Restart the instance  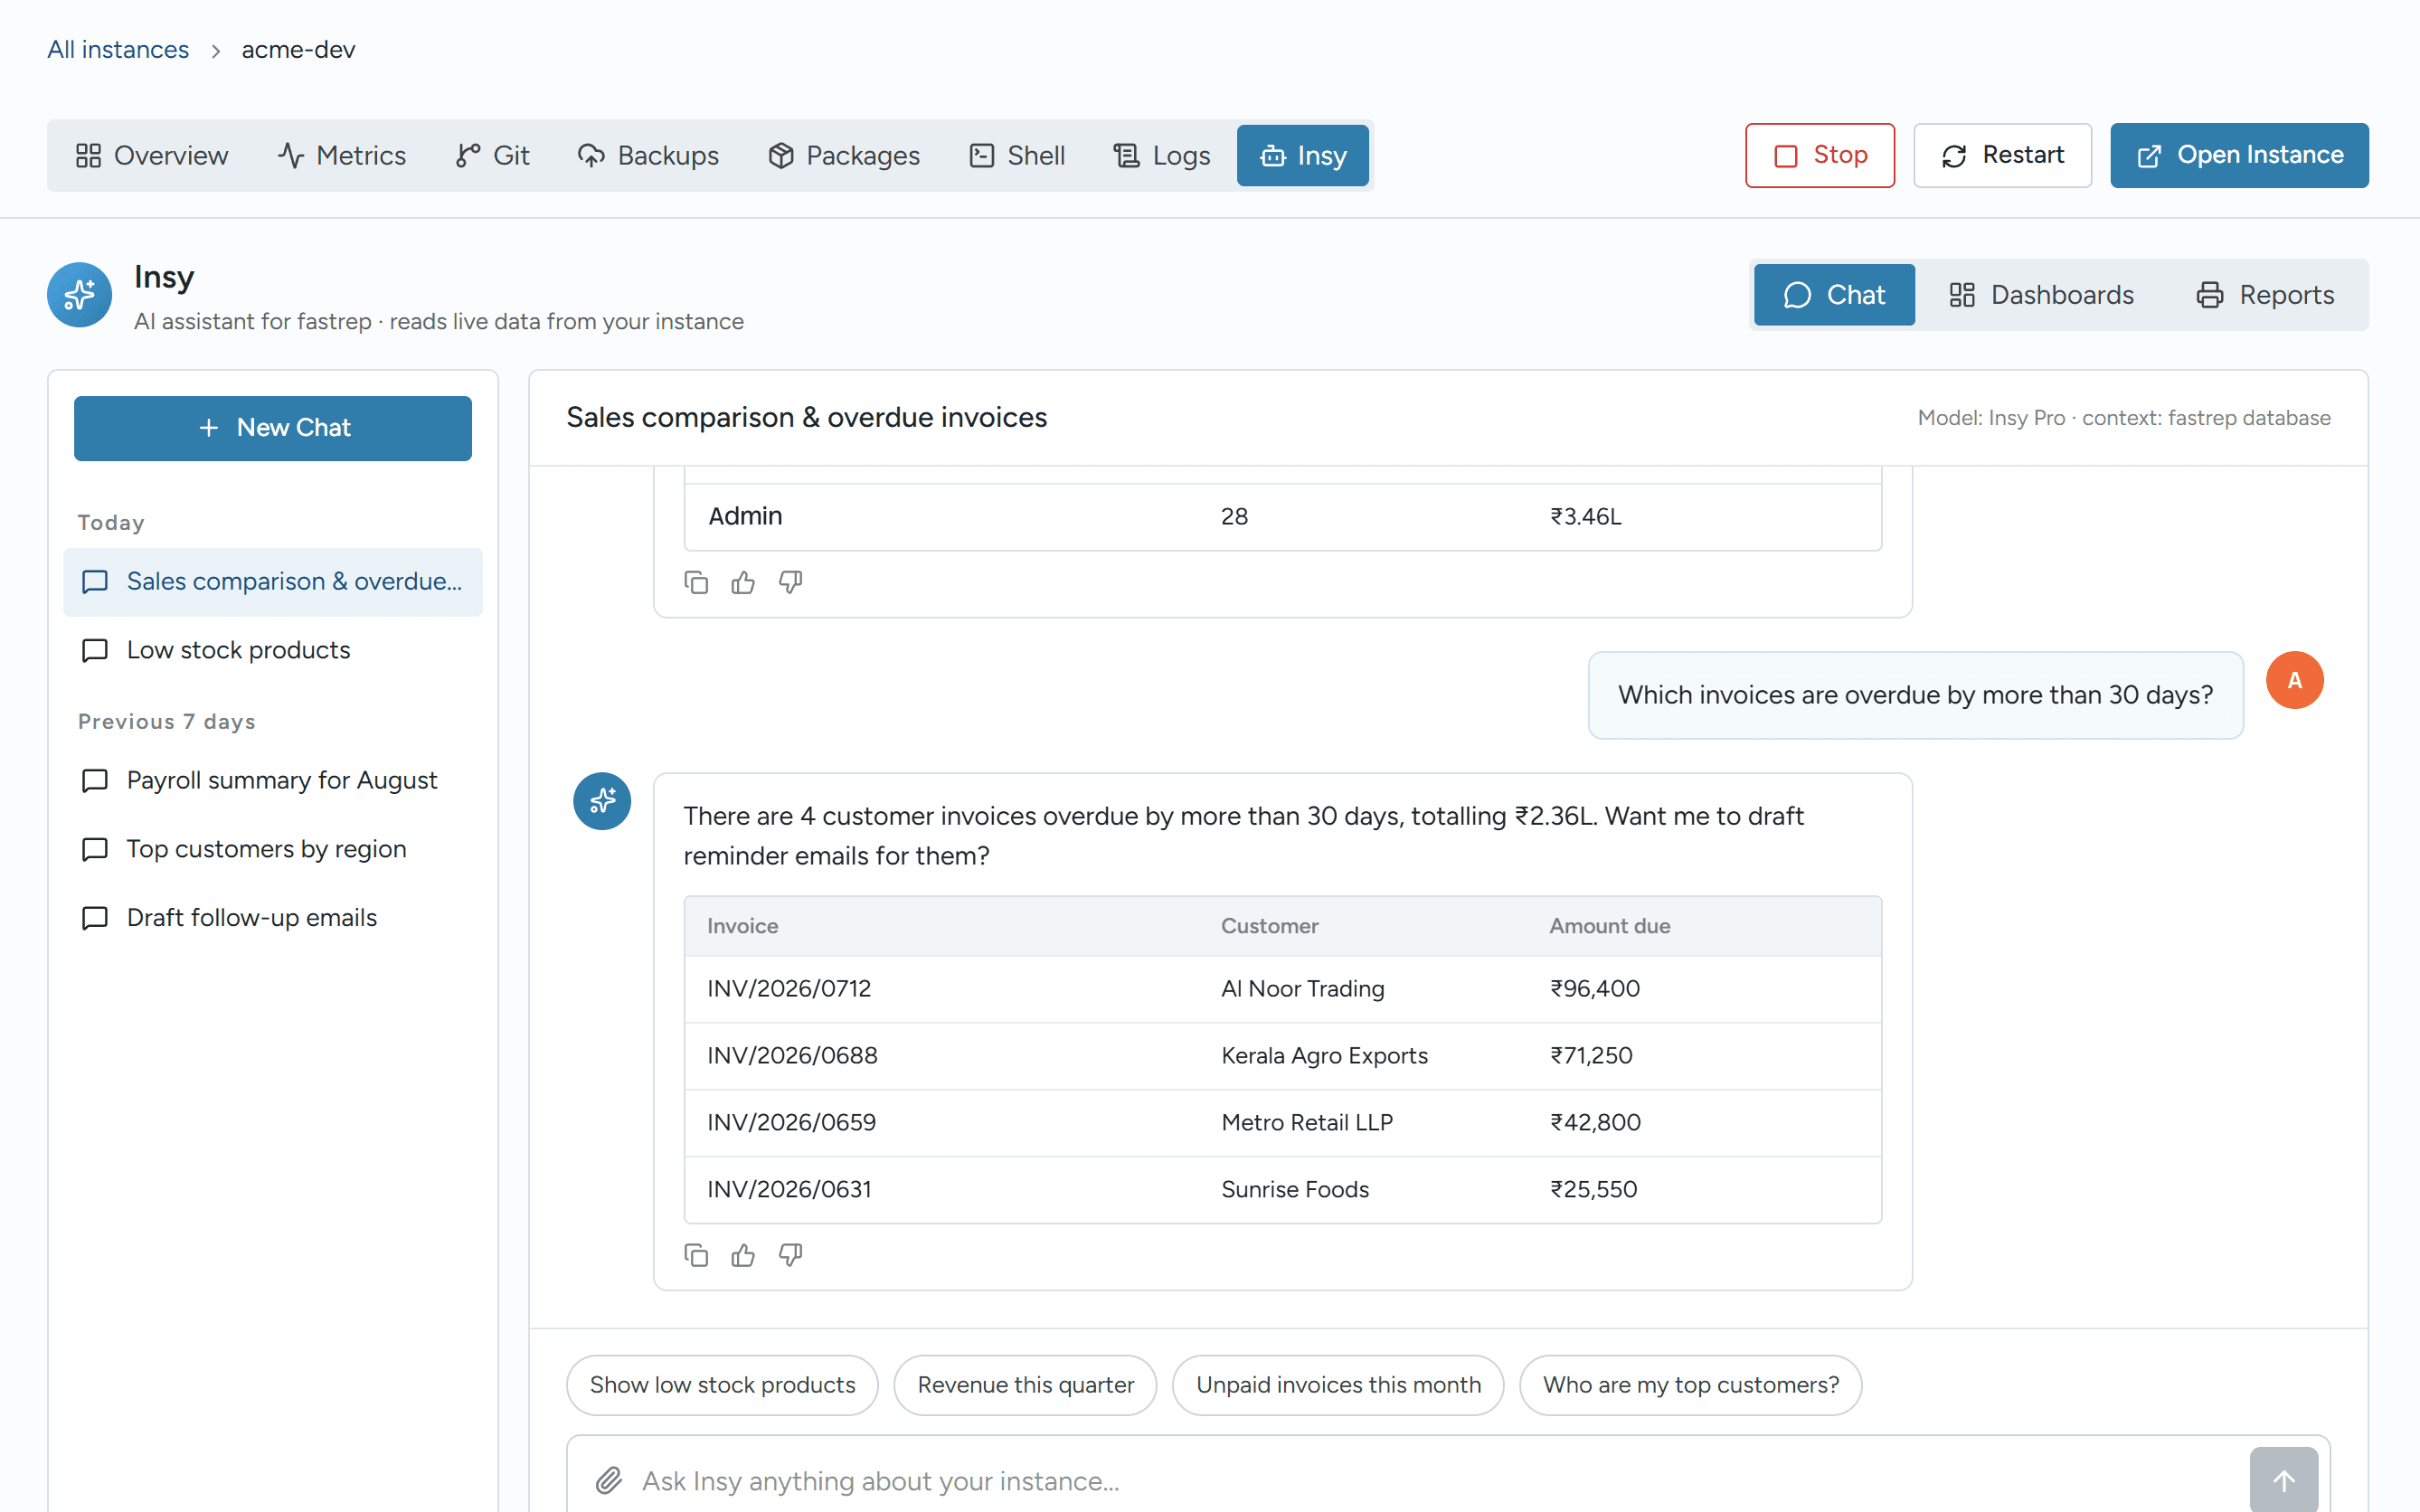2003,155
